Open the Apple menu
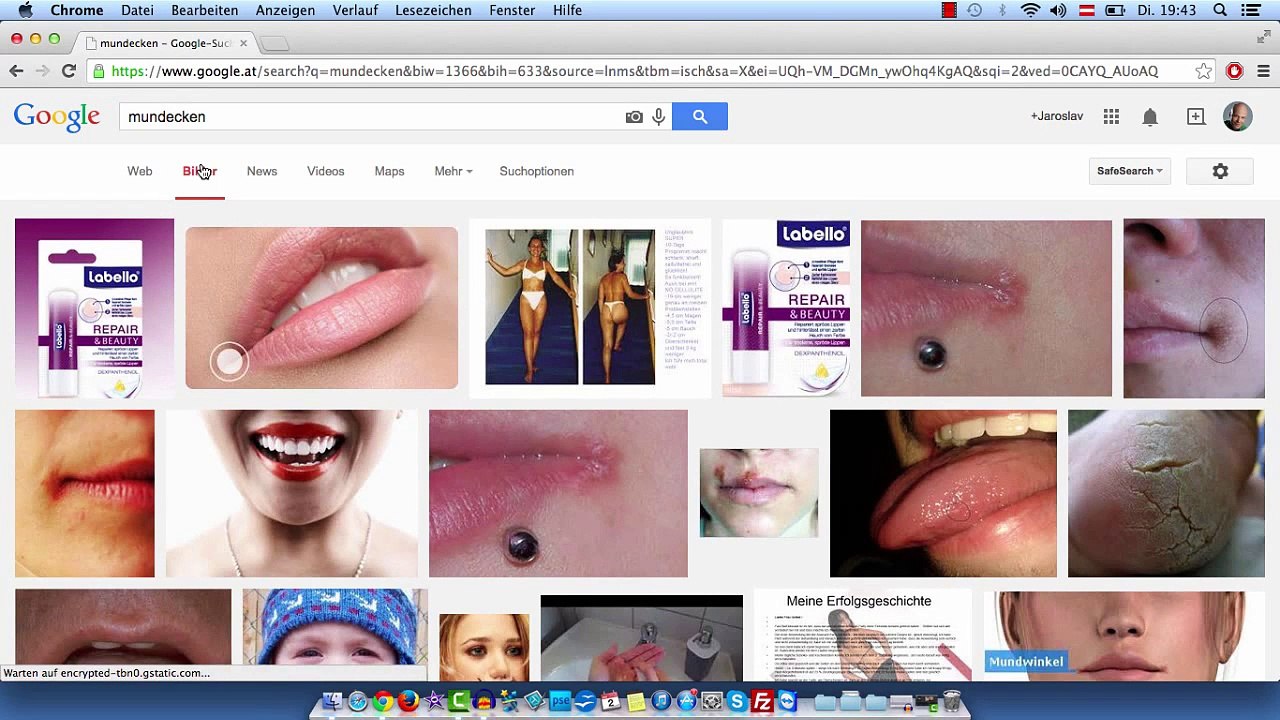The image size is (1280, 720). tap(25, 10)
